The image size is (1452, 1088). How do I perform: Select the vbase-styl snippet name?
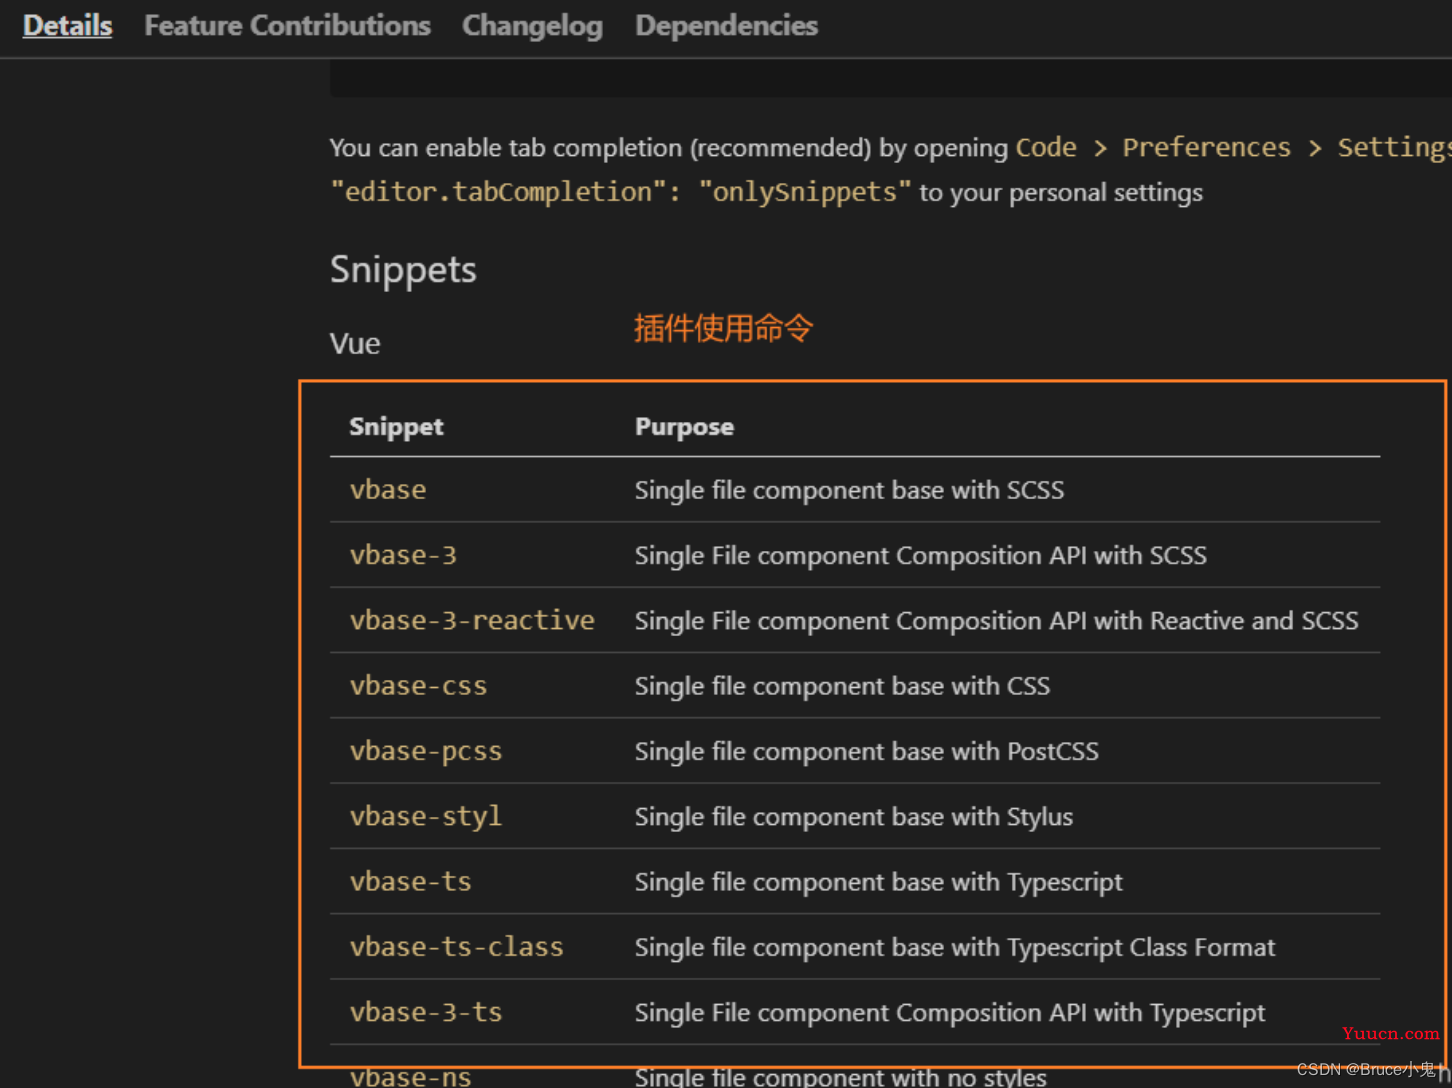click(426, 816)
